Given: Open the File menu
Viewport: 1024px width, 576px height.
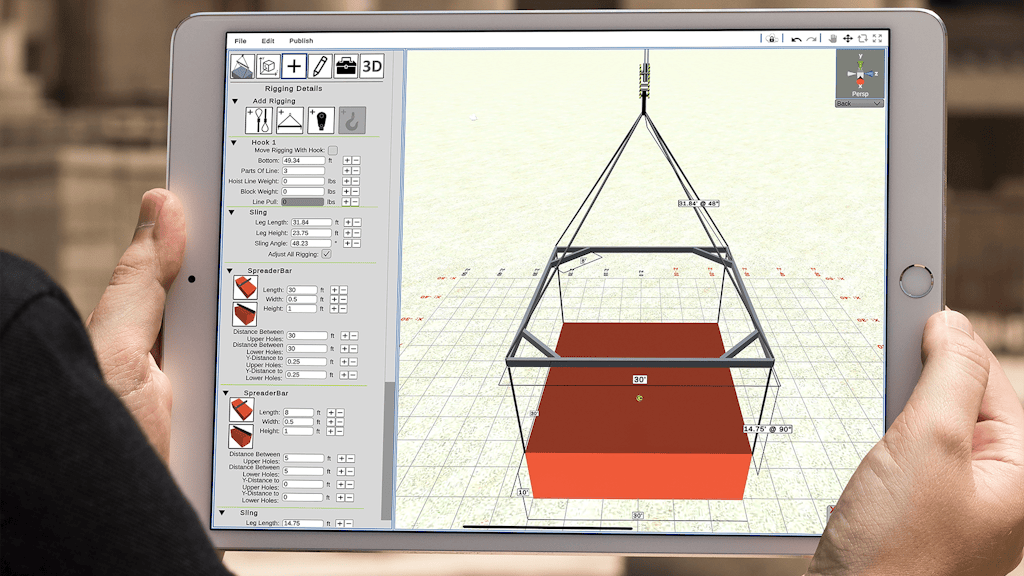Looking at the screenshot, I should point(240,41).
